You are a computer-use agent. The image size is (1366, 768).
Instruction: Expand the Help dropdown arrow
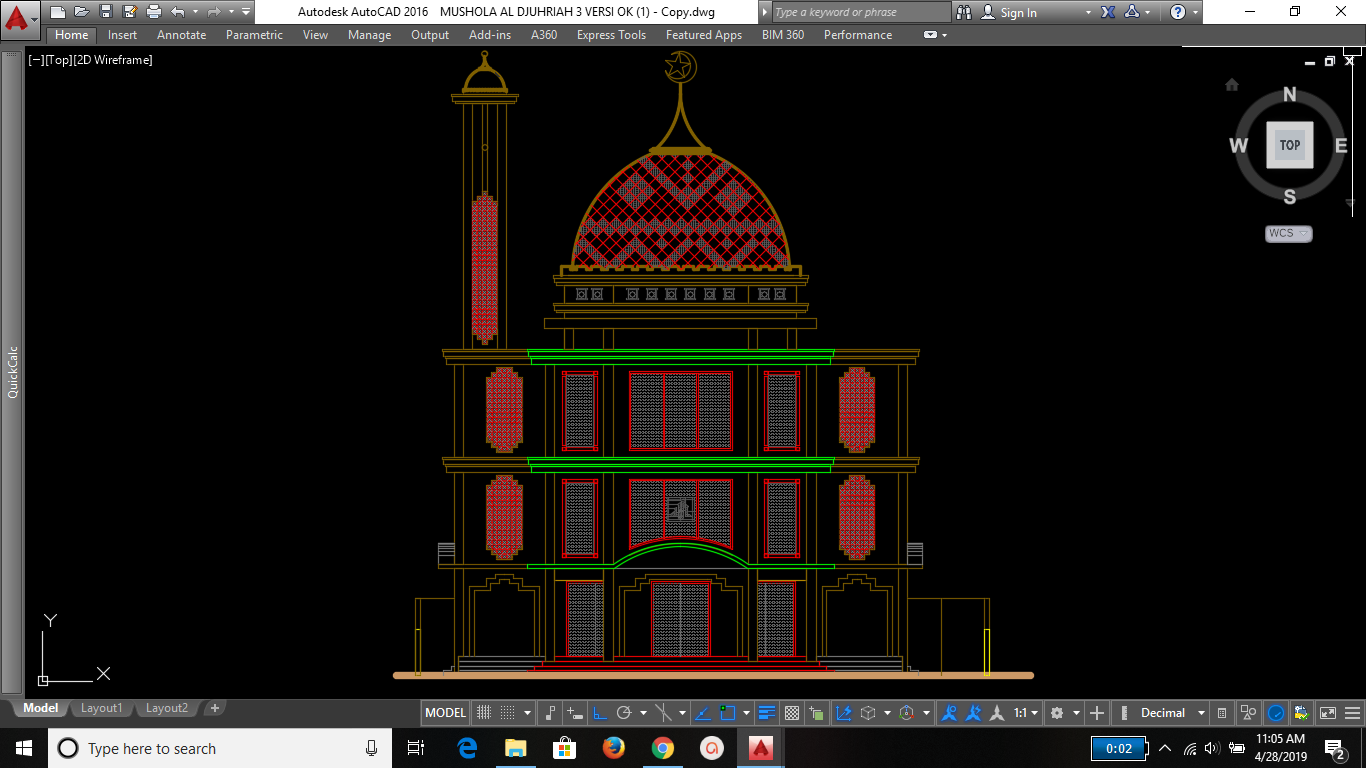tap(1195, 12)
